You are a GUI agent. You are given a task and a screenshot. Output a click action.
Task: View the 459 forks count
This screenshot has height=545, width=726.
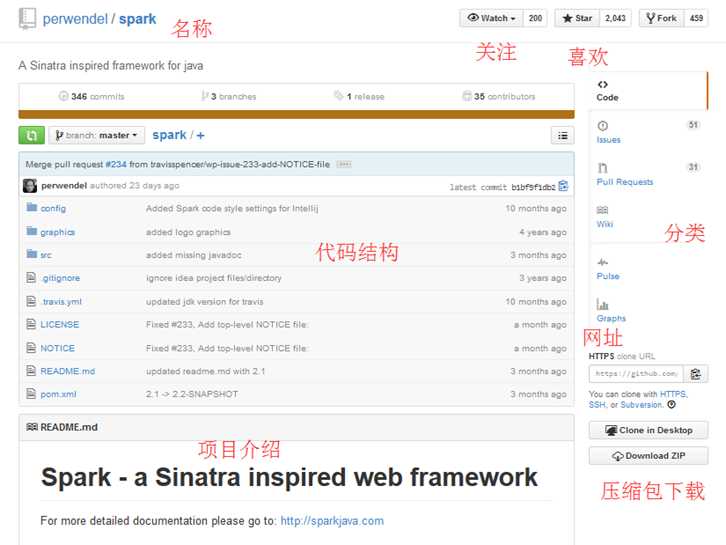click(x=696, y=18)
